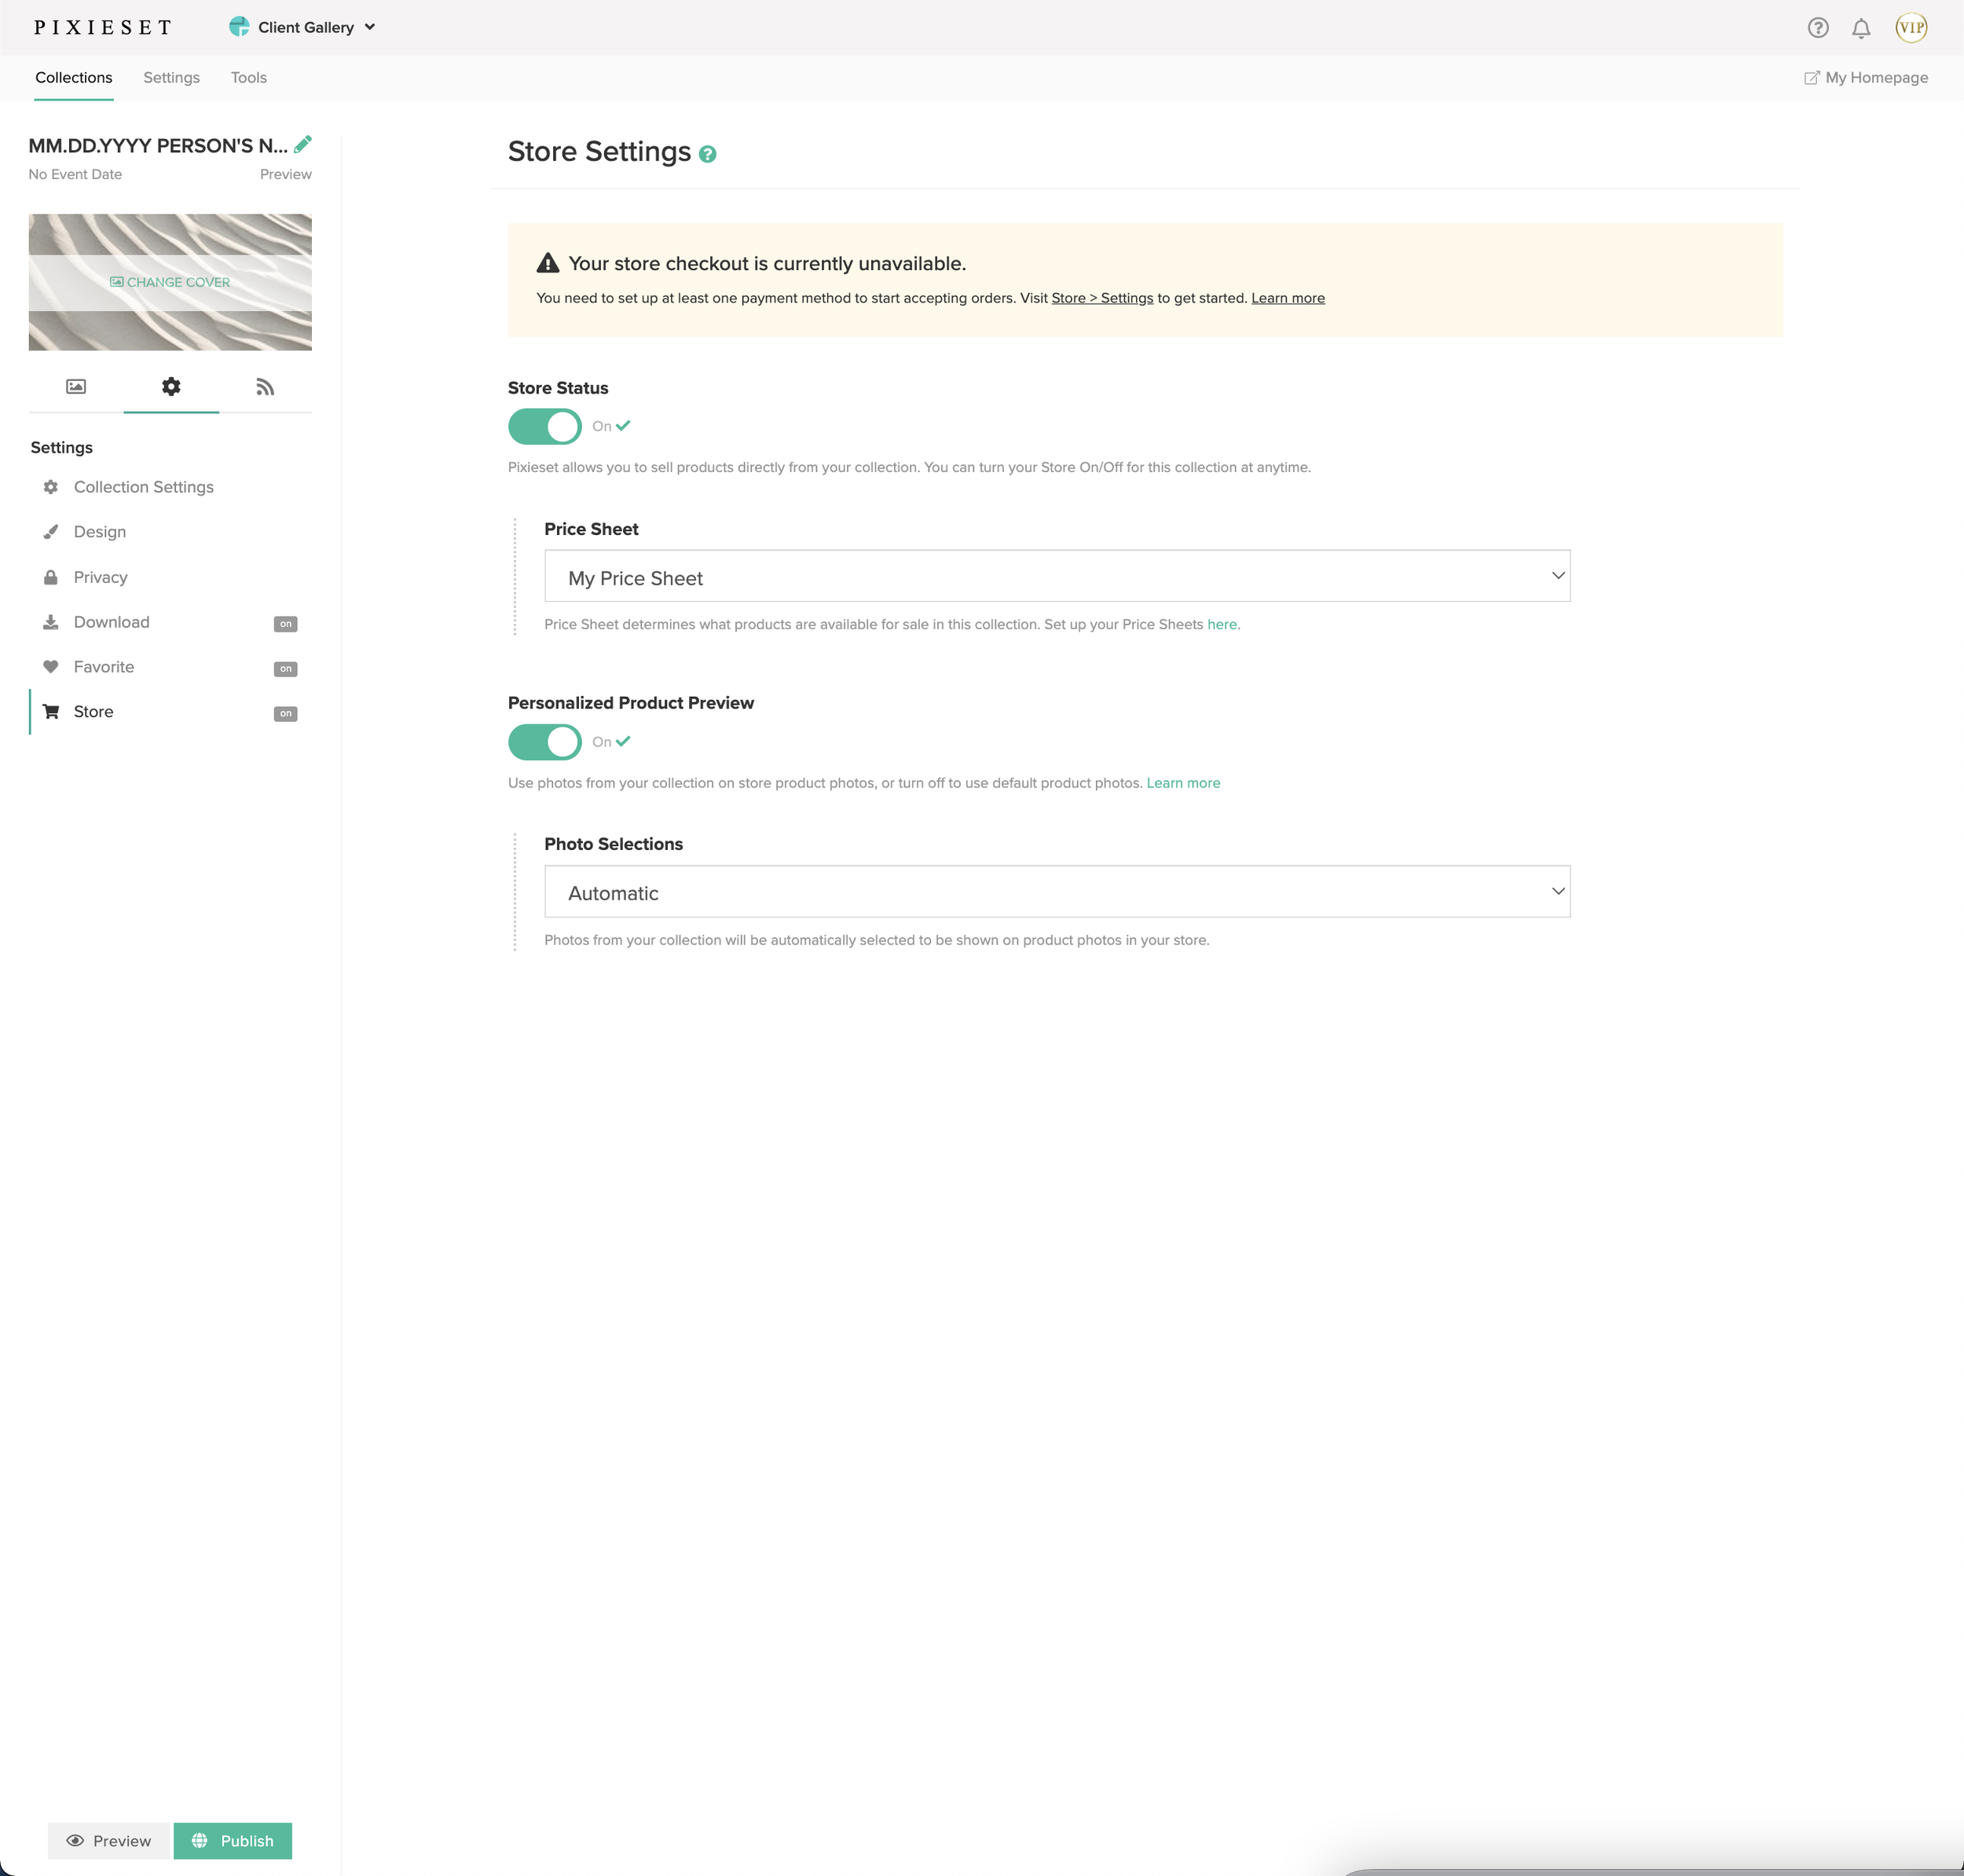Click the Publish button
The image size is (1964, 1876).
233,1841
